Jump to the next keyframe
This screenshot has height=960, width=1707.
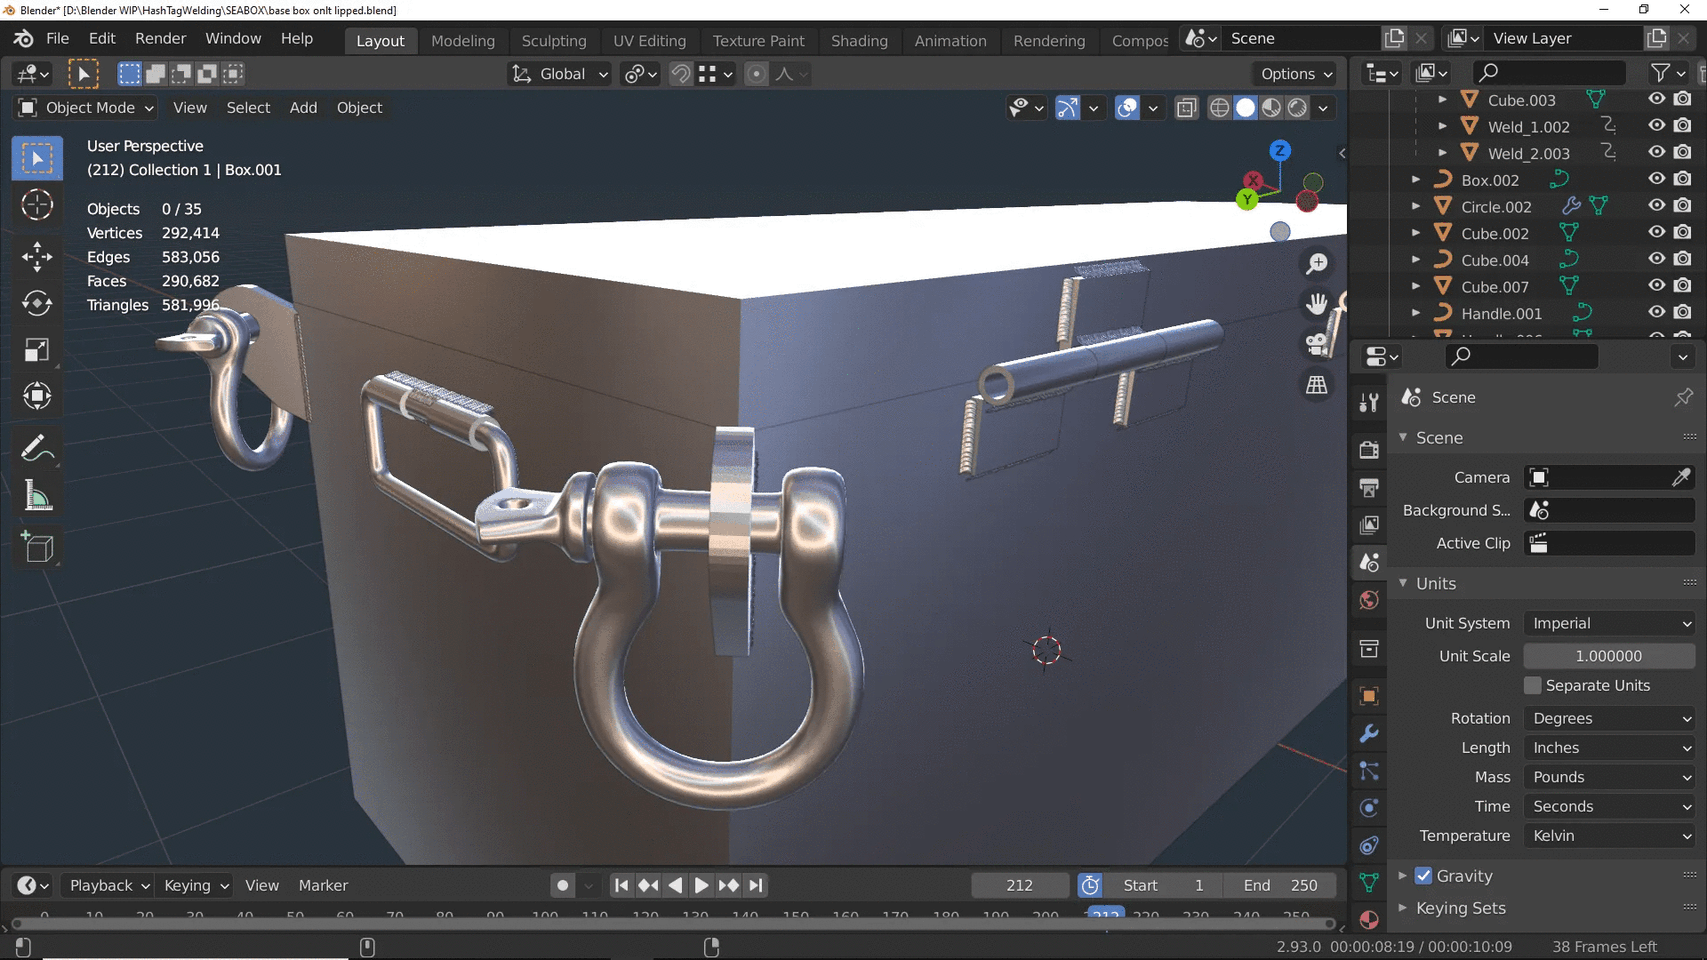(x=728, y=886)
